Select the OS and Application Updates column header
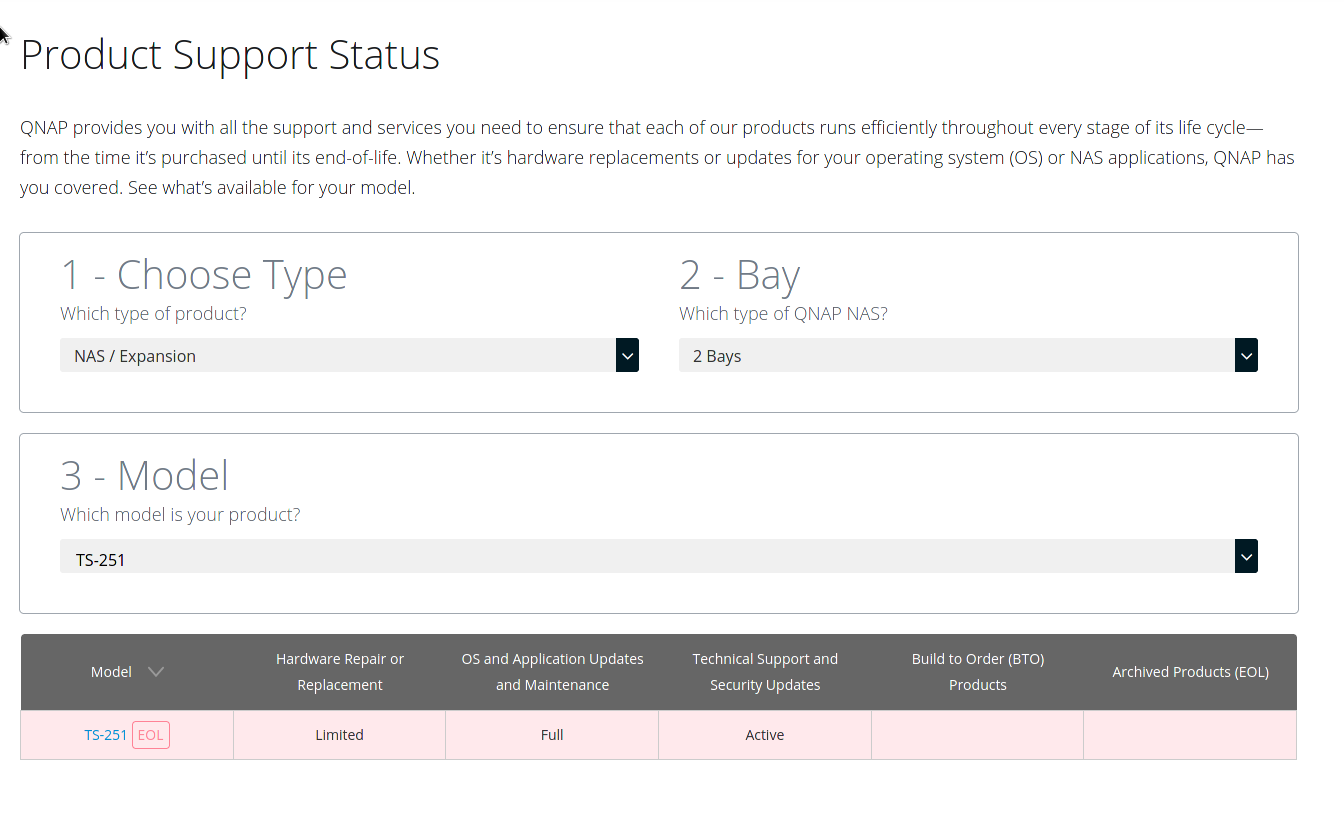Viewport: 1344px width, 814px height. (x=552, y=672)
